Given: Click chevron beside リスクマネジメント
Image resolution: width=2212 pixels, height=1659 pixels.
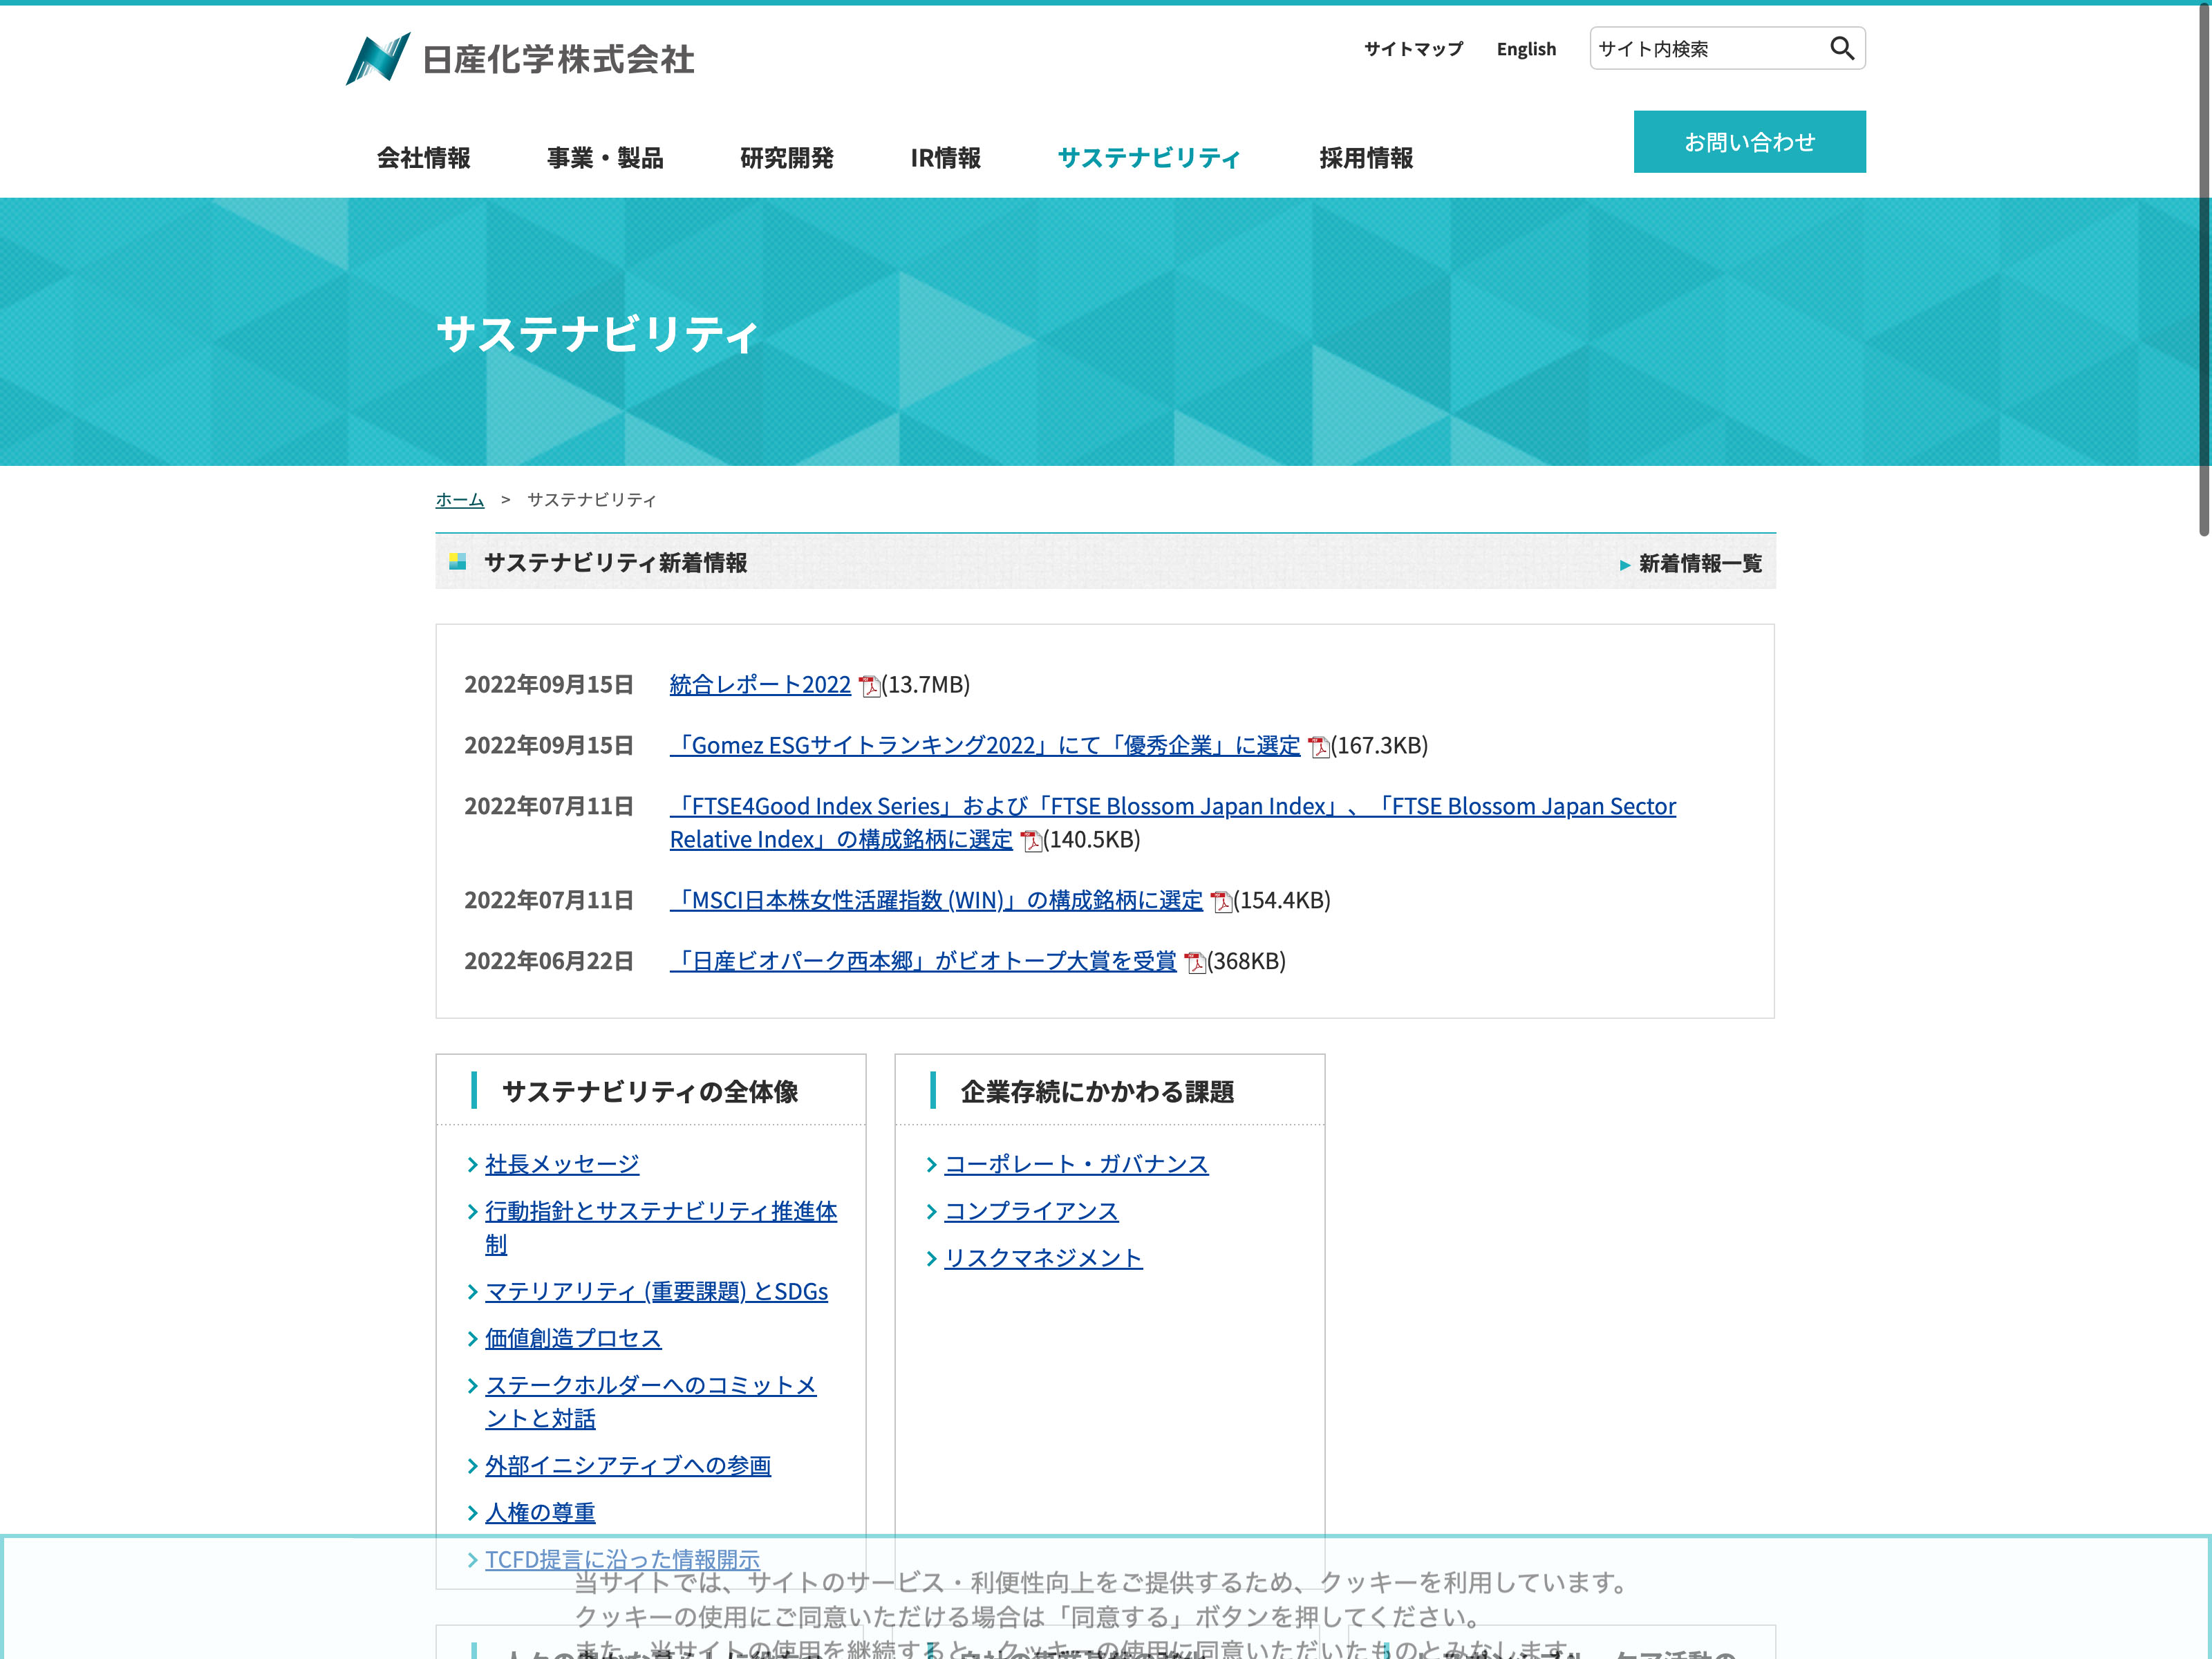Looking at the screenshot, I should click(932, 1259).
